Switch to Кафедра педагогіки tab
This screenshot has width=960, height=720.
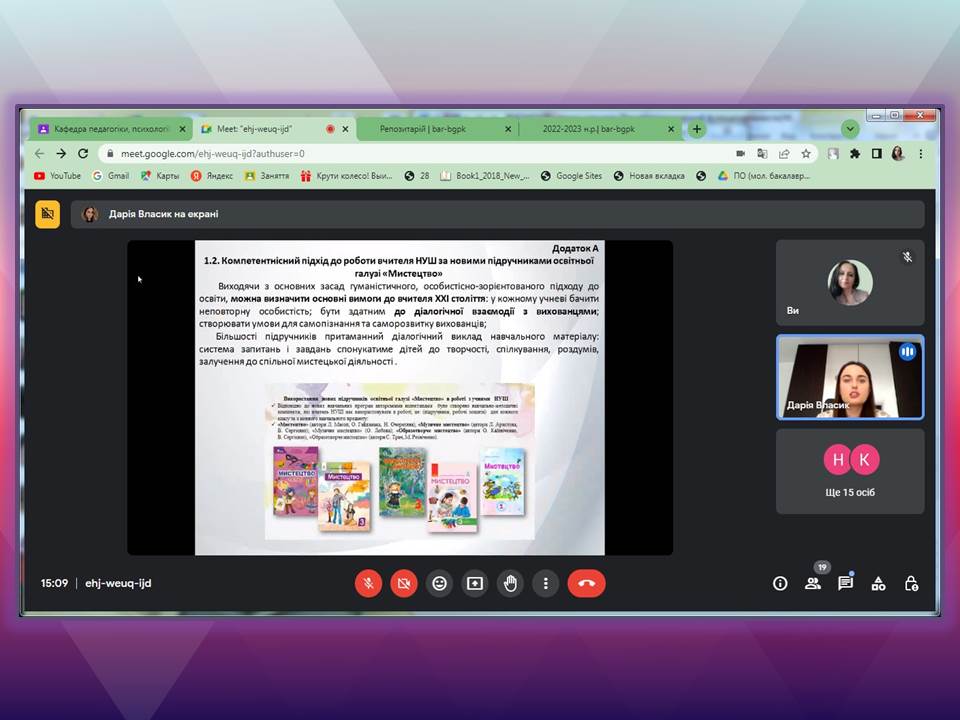point(111,129)
